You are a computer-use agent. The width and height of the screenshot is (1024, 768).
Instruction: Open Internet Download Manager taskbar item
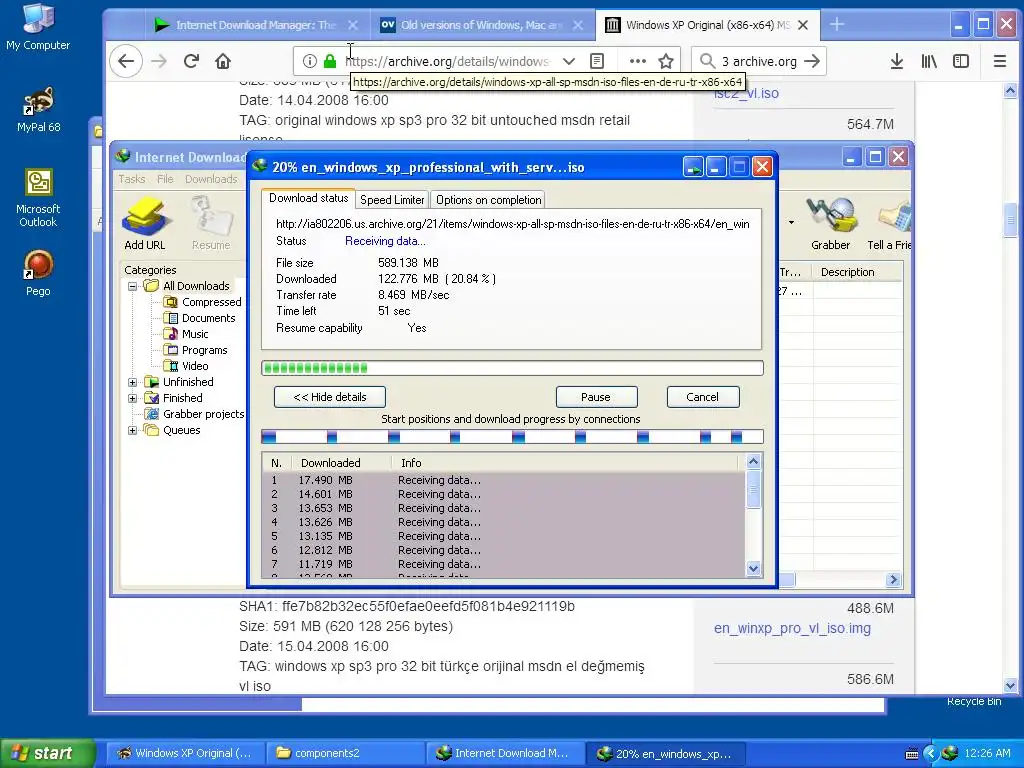(x=505, y=753)
